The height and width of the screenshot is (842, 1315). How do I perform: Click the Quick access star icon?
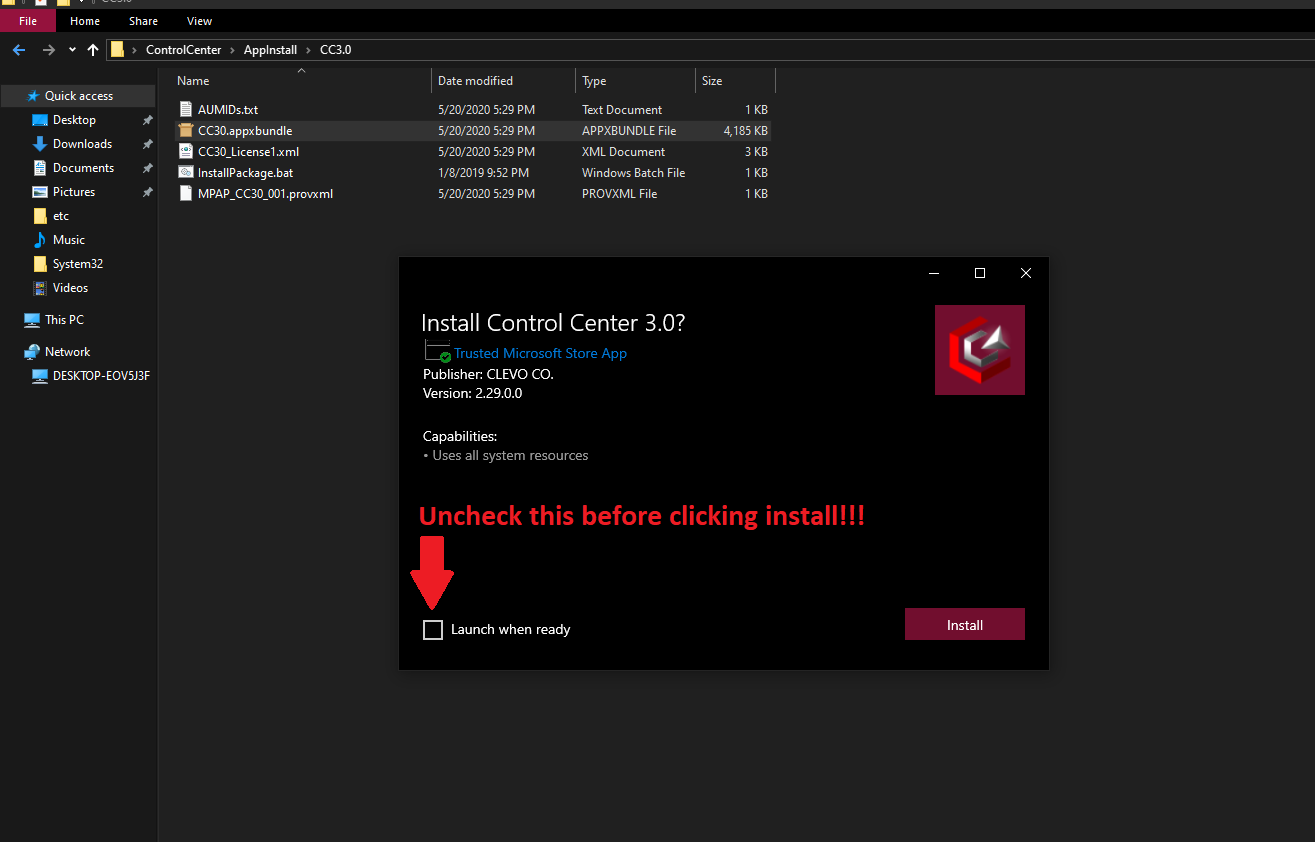click(x=33, y=96)
